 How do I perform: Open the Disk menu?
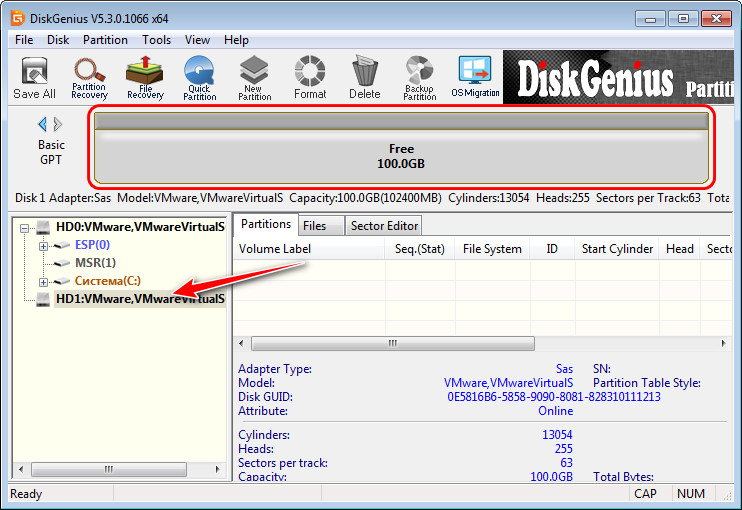coord(58,40)
